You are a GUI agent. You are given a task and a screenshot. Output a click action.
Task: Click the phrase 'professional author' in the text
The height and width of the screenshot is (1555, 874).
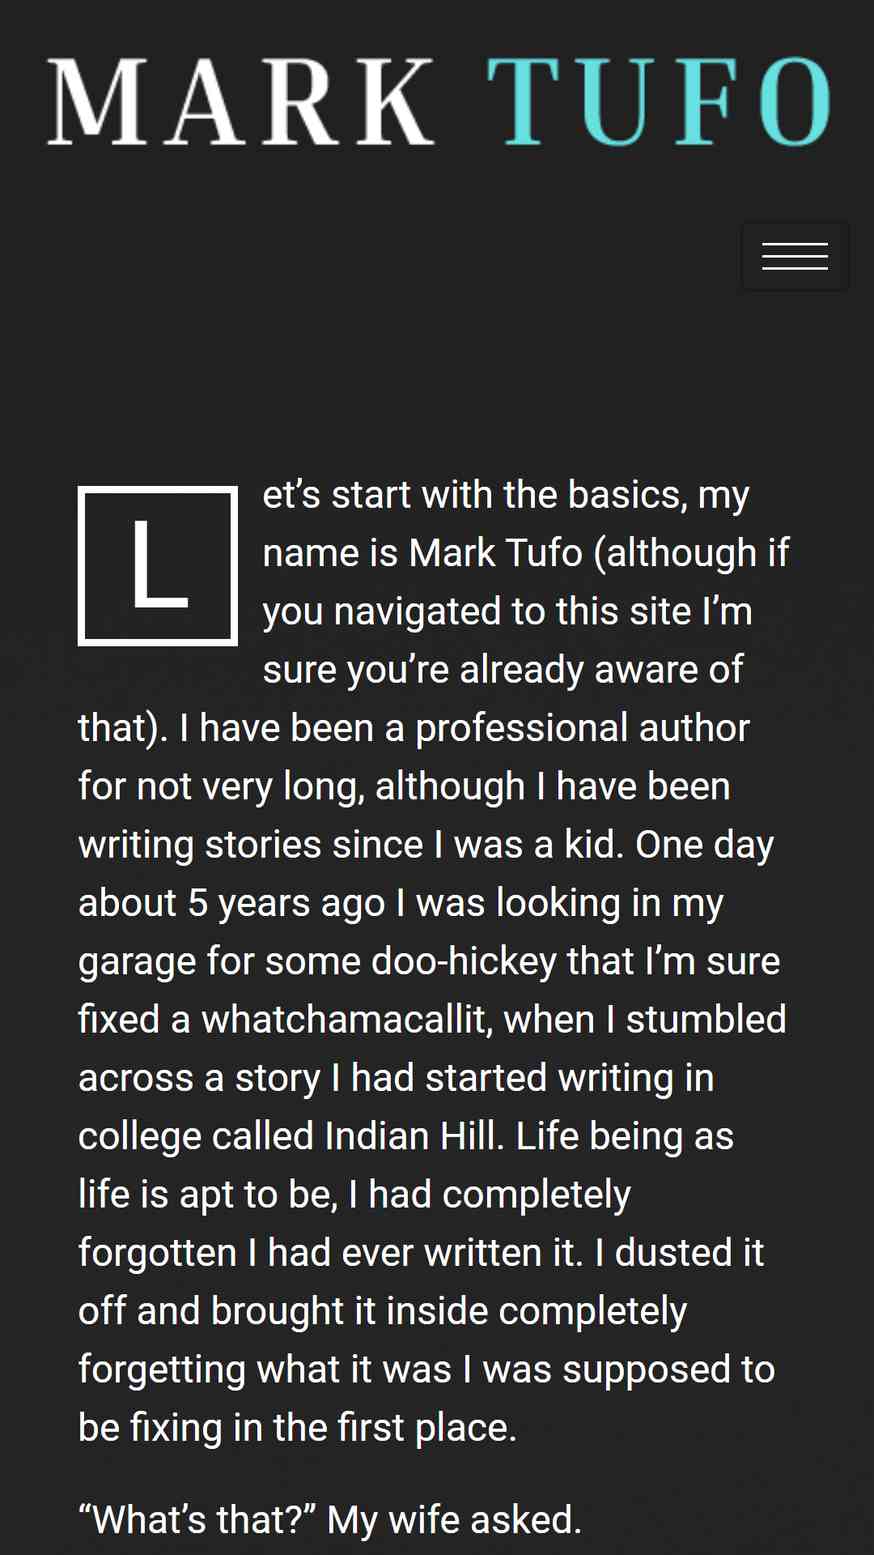[x=583, y=728]
